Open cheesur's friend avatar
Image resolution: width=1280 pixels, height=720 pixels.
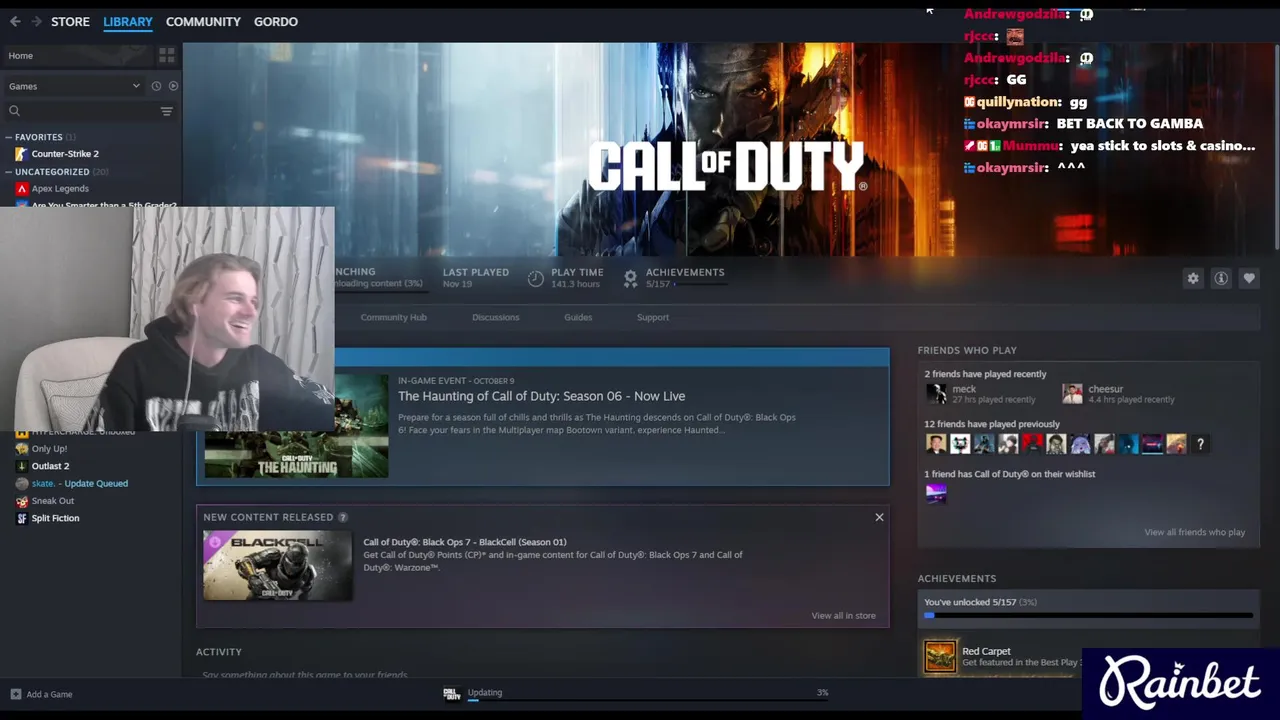point(1072,394)
